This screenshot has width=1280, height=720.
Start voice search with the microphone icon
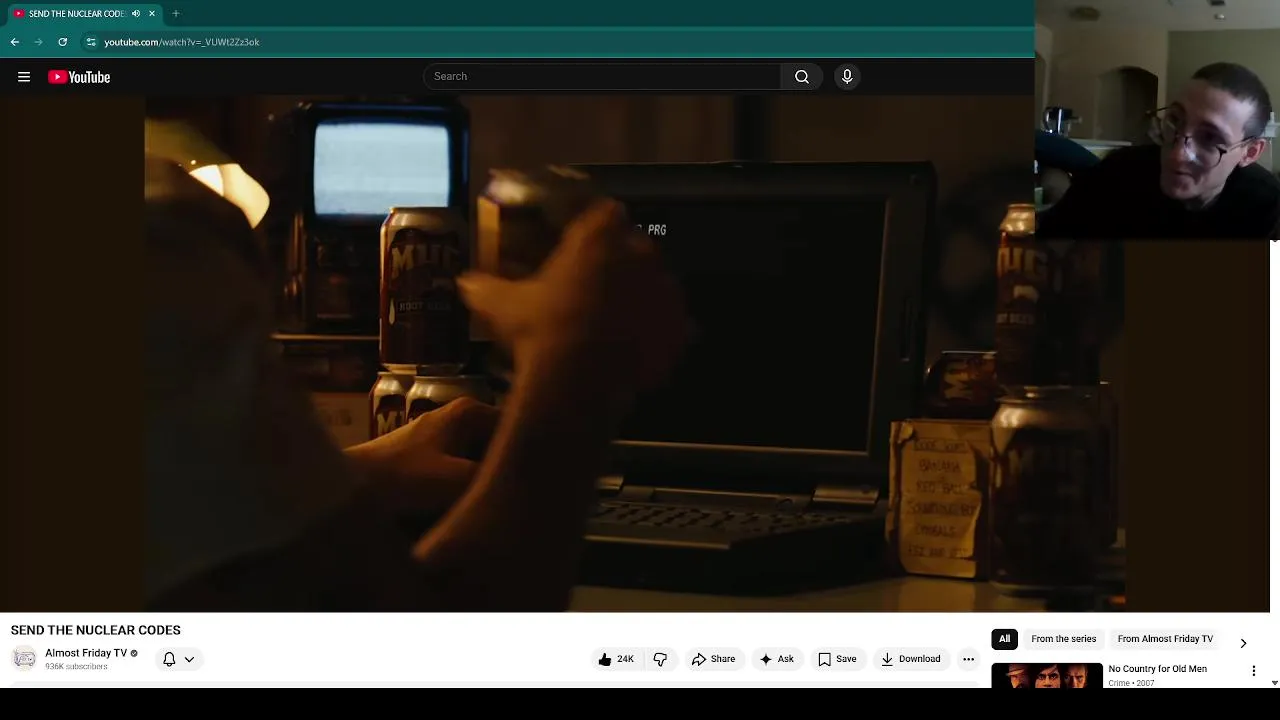847,76
